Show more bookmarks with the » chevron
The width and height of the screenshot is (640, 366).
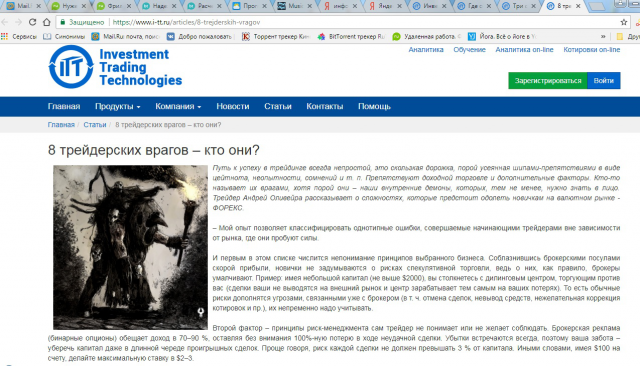[603, 36]
